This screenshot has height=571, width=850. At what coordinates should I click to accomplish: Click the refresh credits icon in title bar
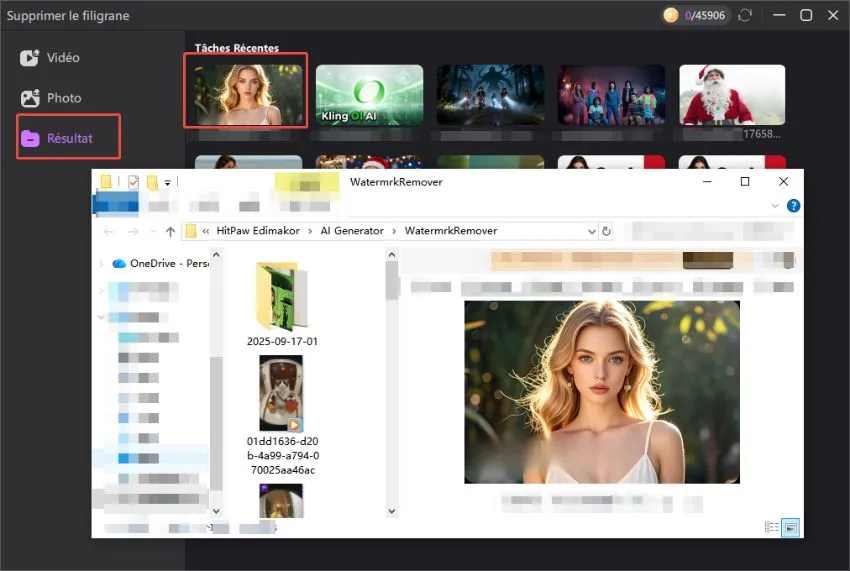744,16
